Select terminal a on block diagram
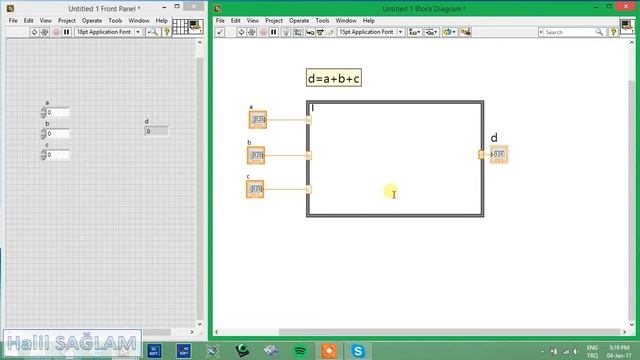 click(258, 120)
